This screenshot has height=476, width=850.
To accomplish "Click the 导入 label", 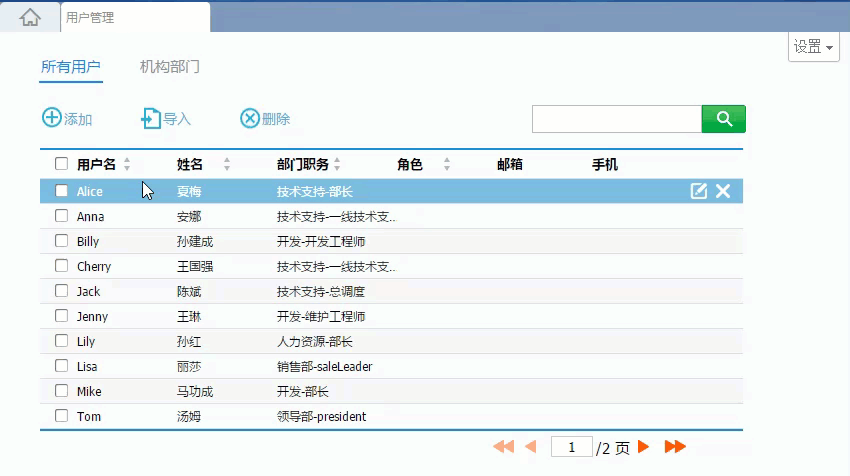I will point(177,119).
